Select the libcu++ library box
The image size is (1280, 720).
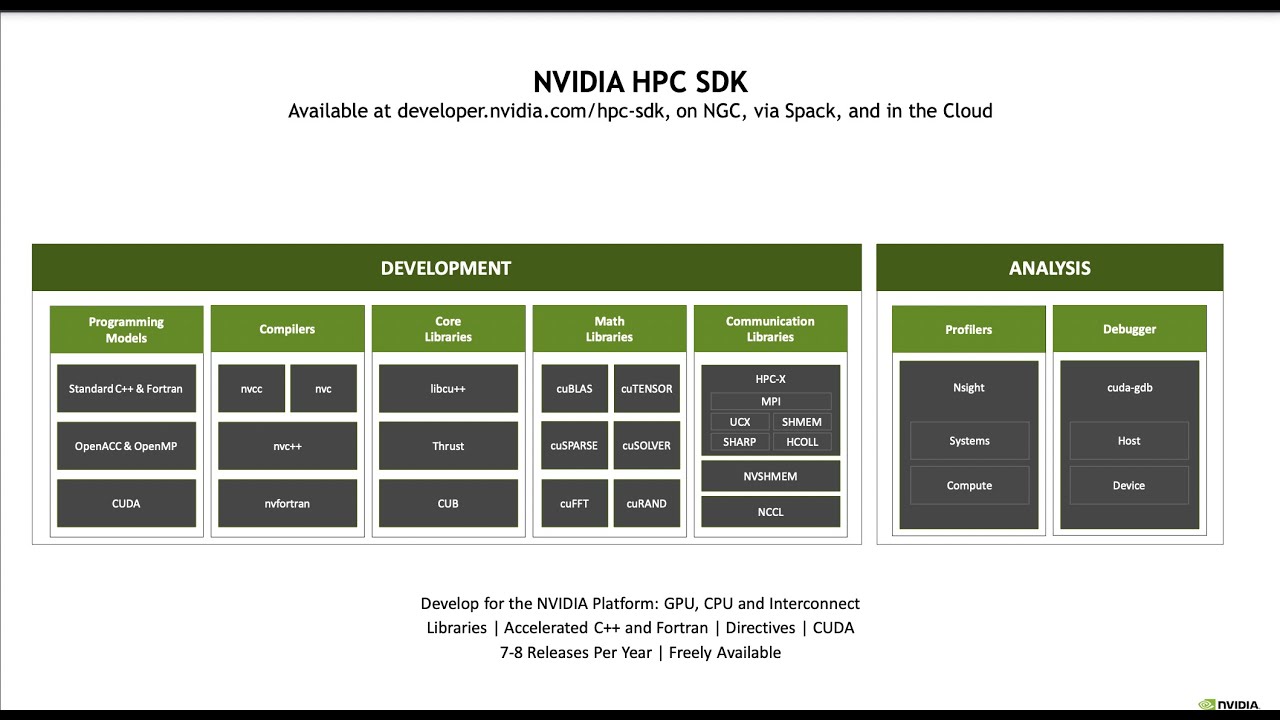pos(448,388)
